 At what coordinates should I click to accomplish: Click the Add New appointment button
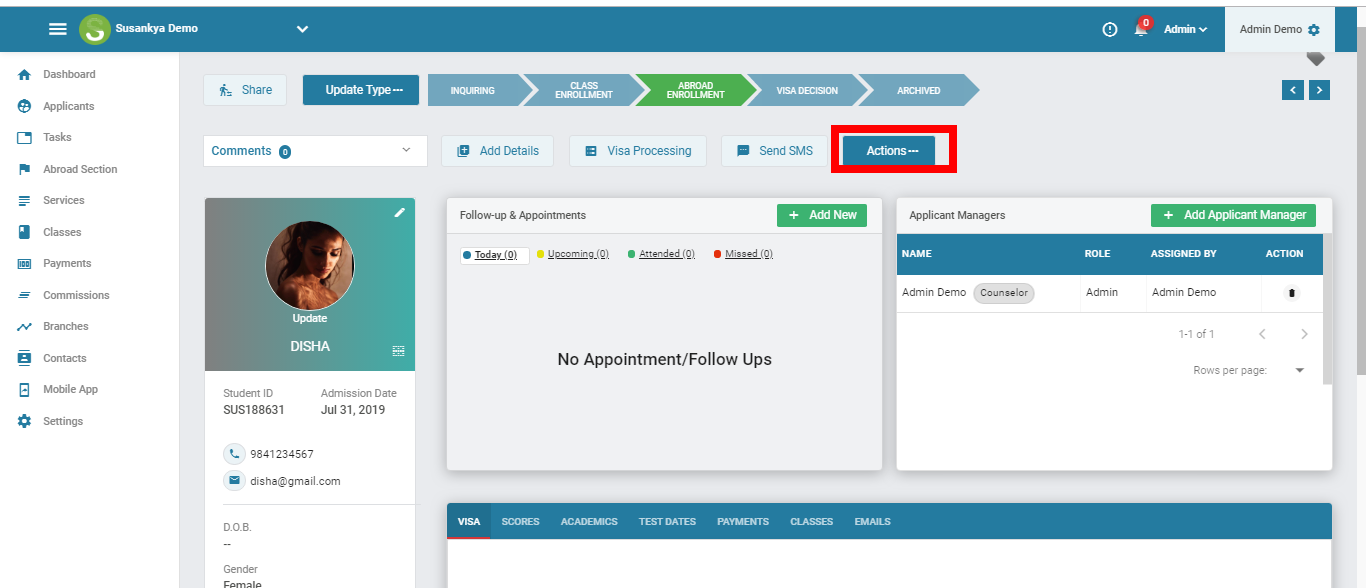[x=822, y=215]
